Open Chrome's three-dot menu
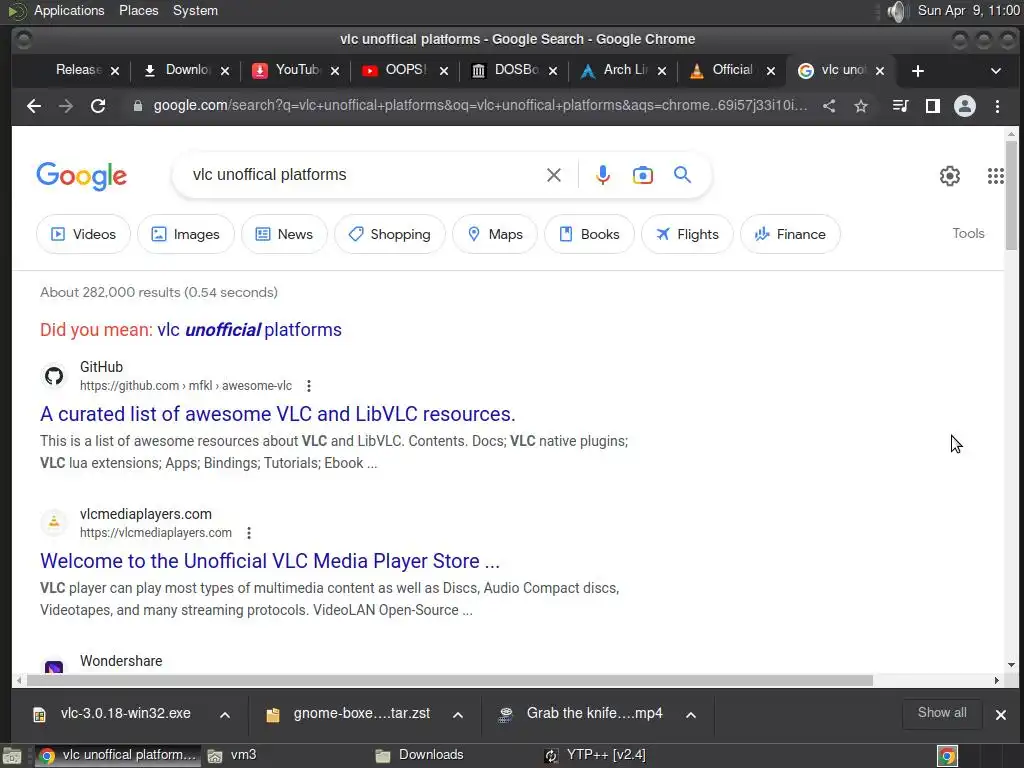The height and width of the screenshot is (768, 1024). tap(997, 106)
